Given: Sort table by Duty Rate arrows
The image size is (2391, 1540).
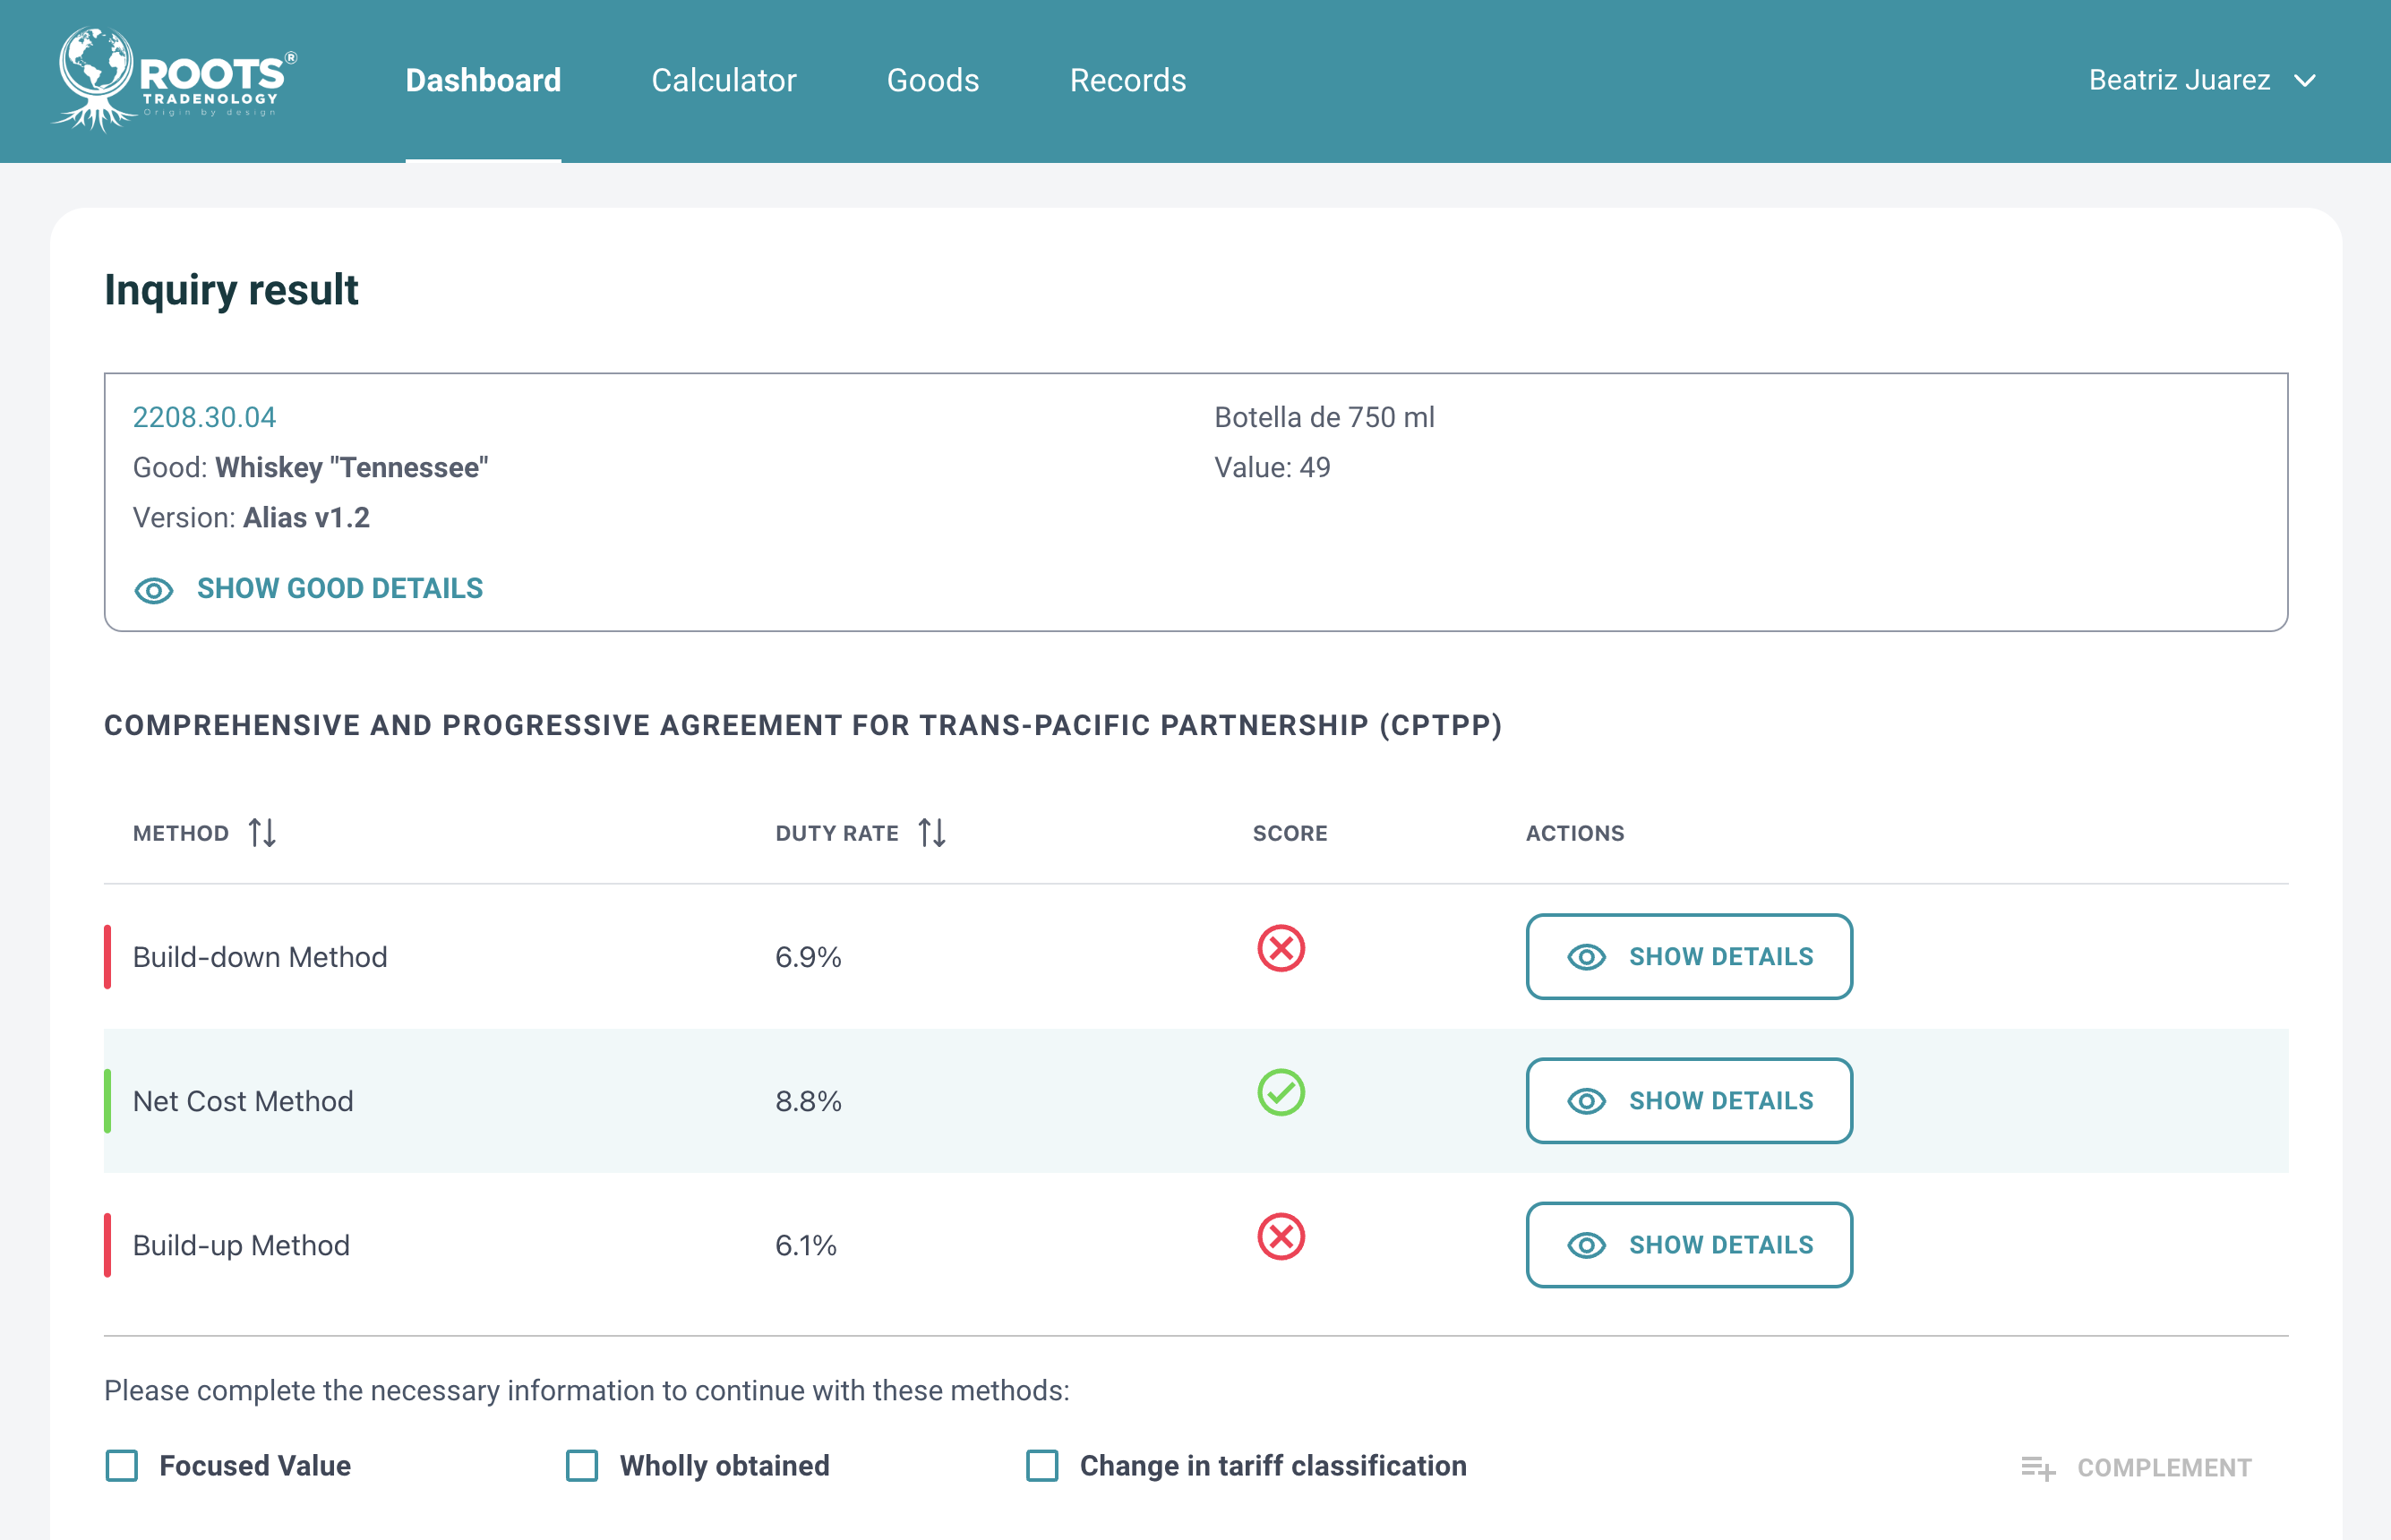Looking at the screenshot, I should point(931,832).
